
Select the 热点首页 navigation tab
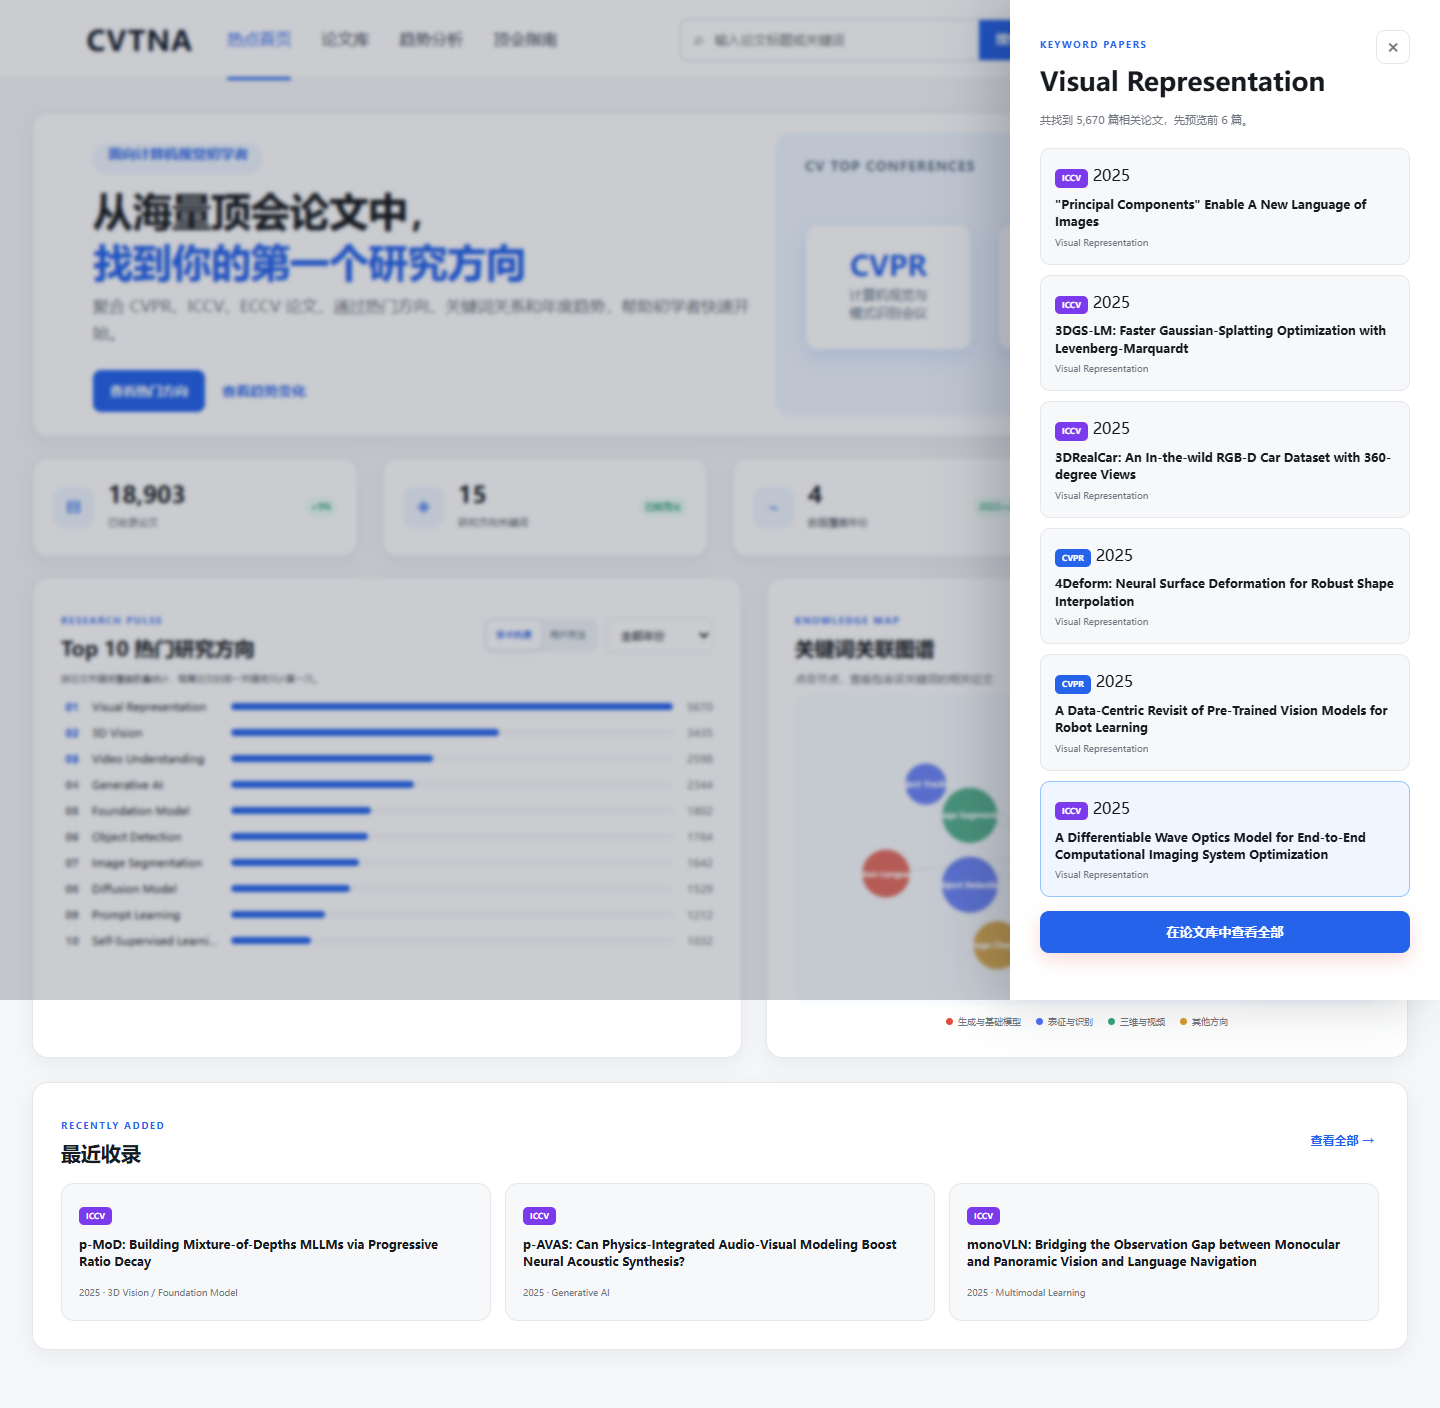259,39
